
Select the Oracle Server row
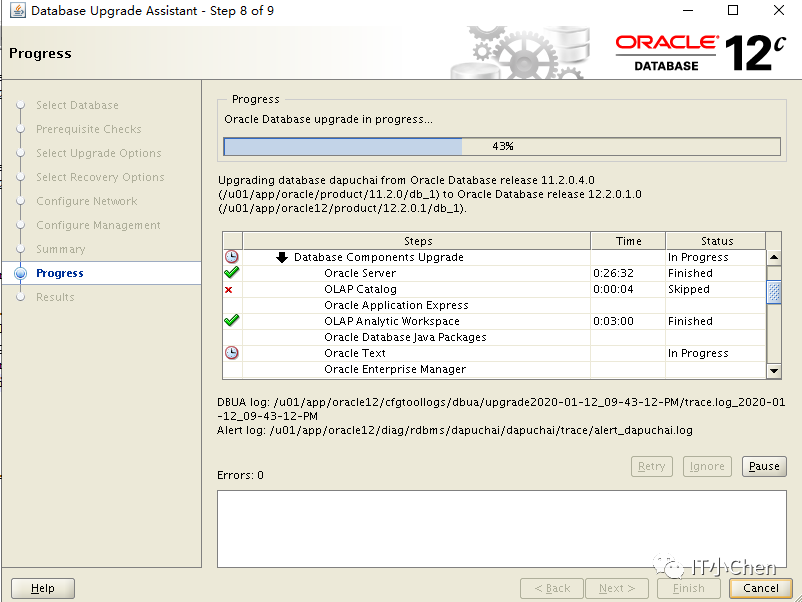click(495, 273)
